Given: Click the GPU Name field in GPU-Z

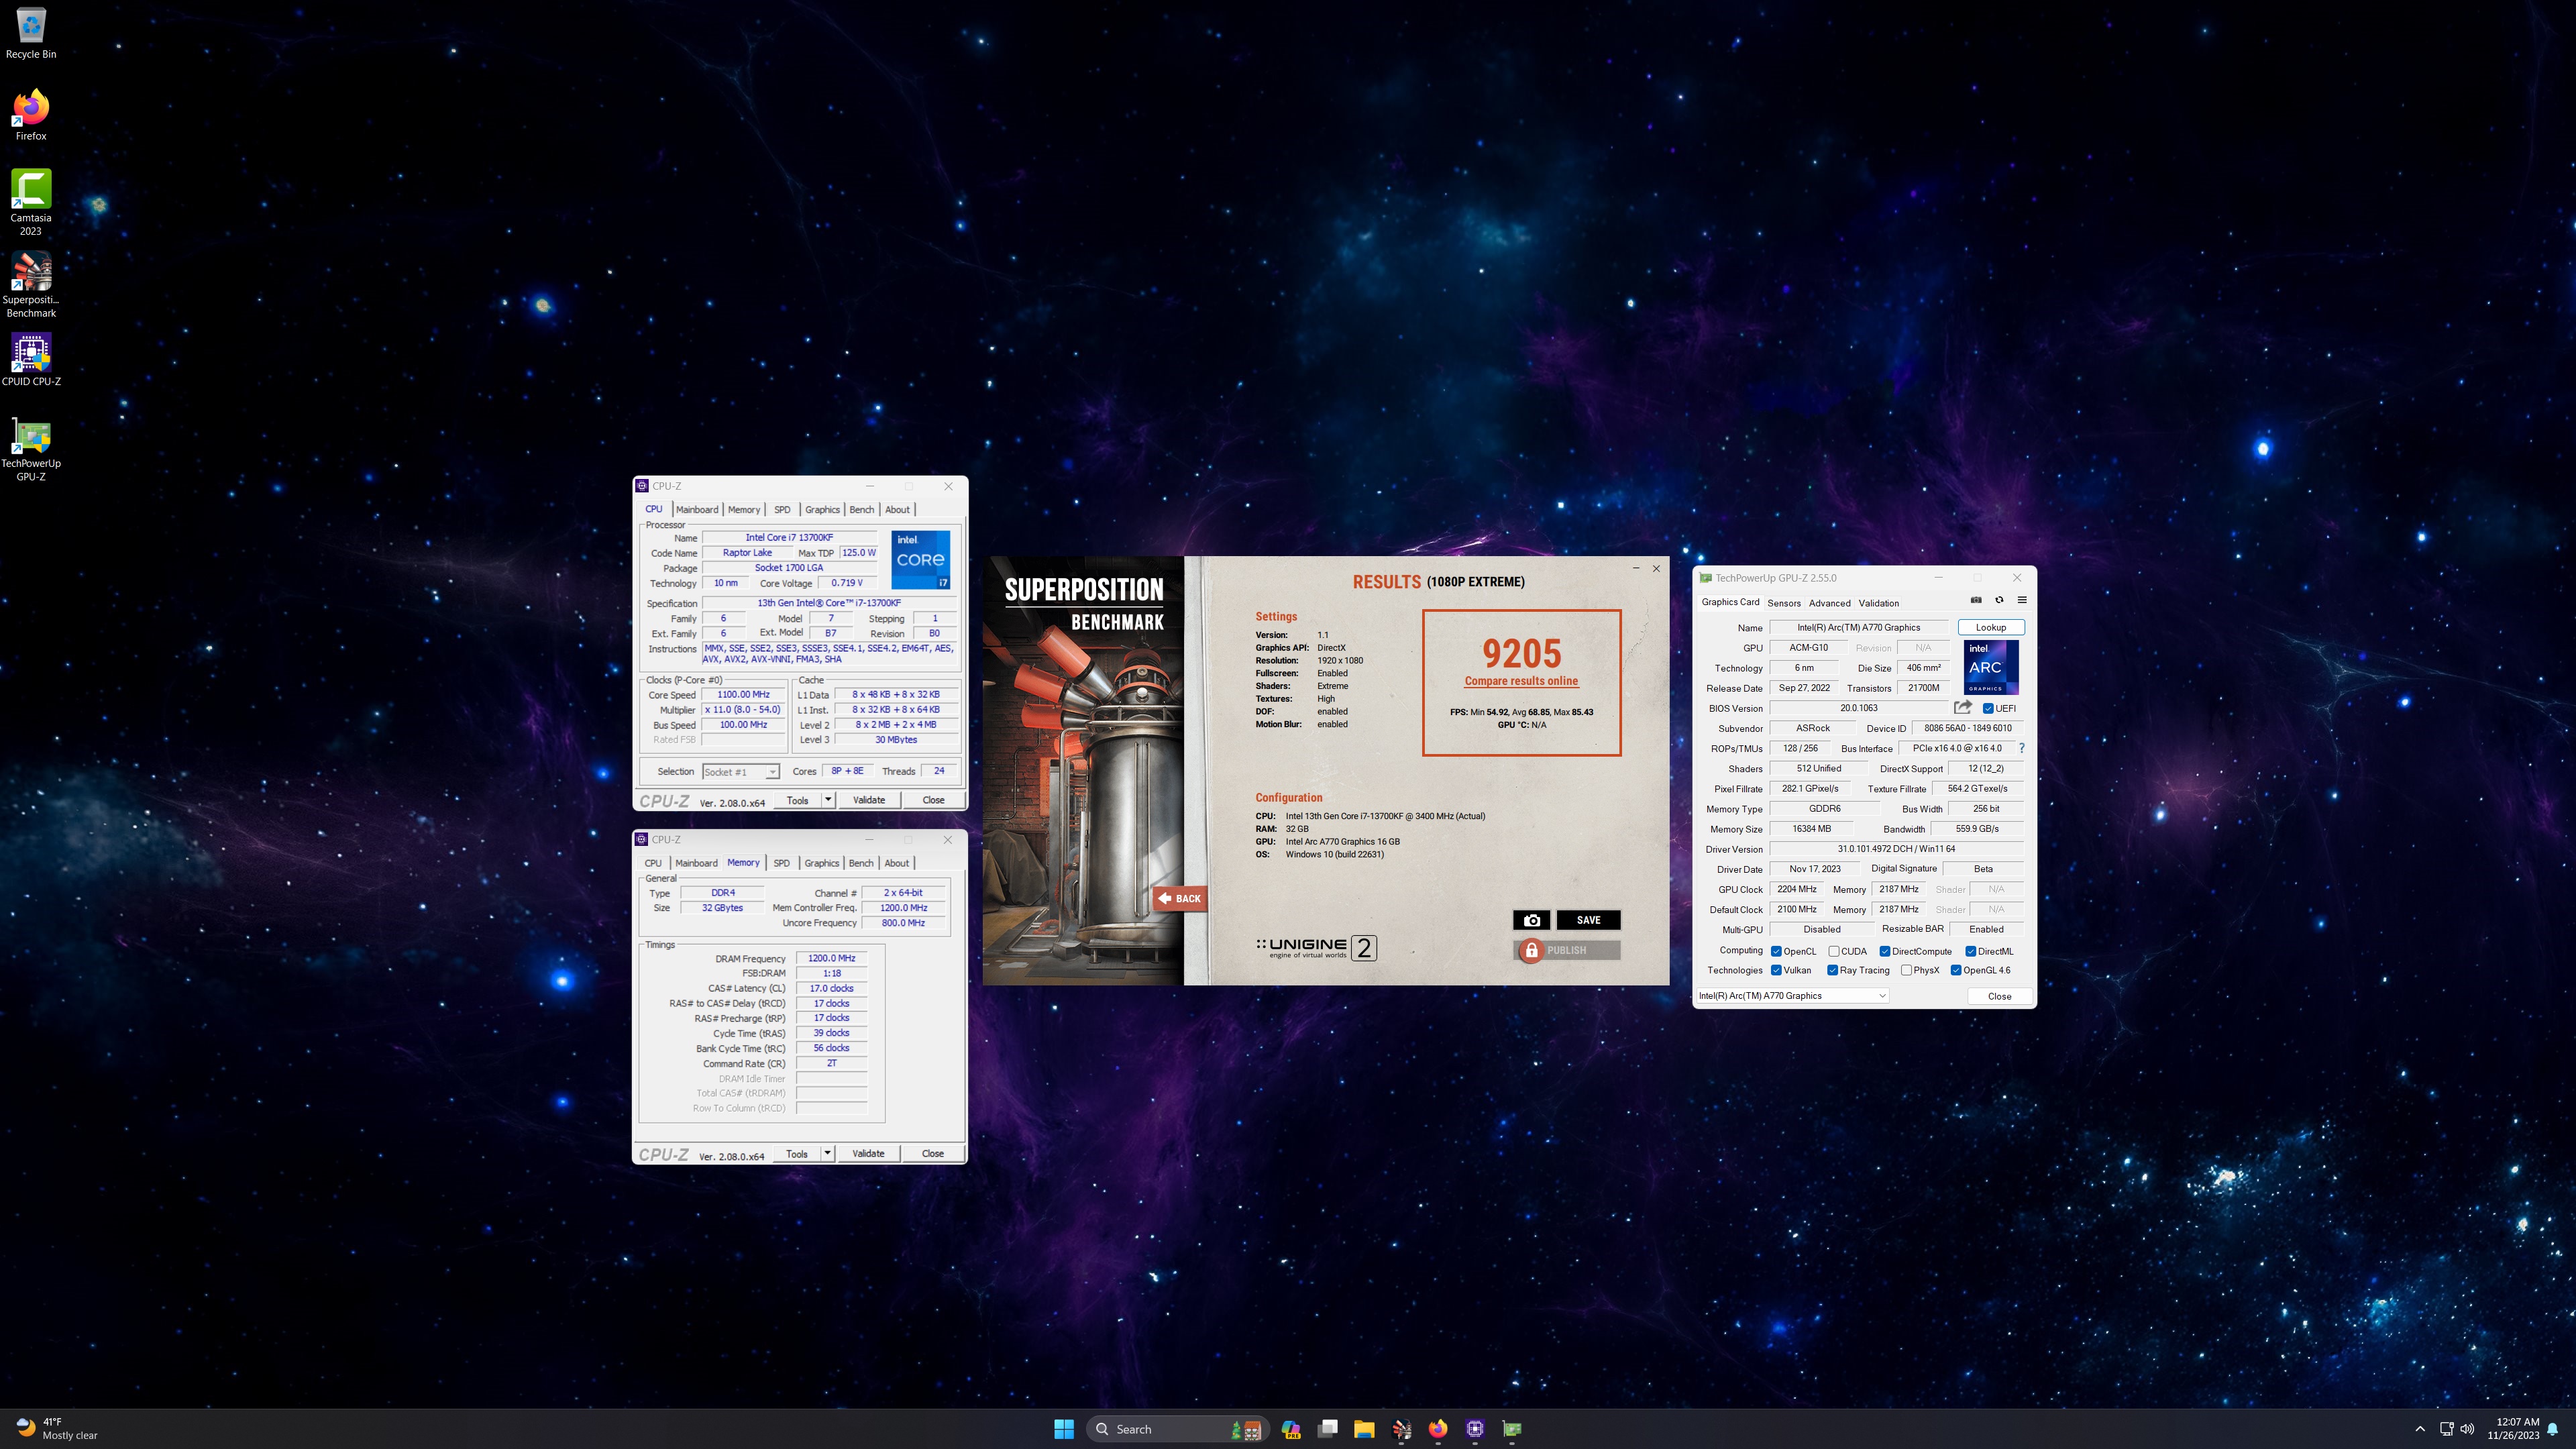Looking at the screenshot, I should pos(1859,627).
